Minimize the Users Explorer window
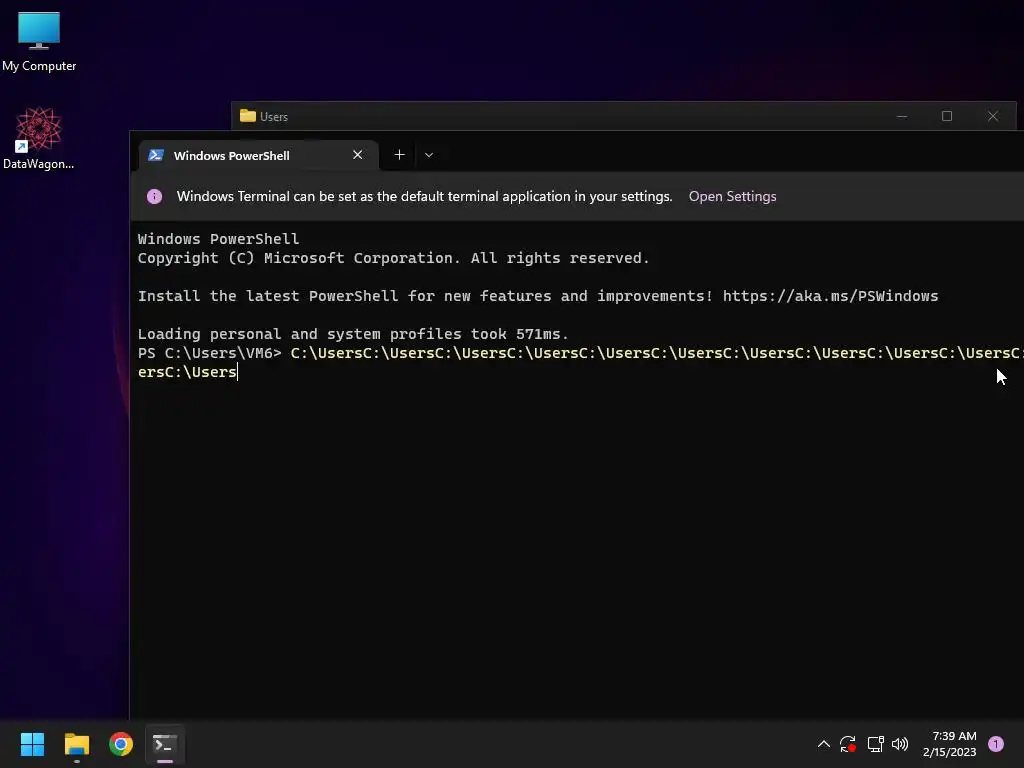The width and height of the screenshot is (1024, 768). click(902, 116)
